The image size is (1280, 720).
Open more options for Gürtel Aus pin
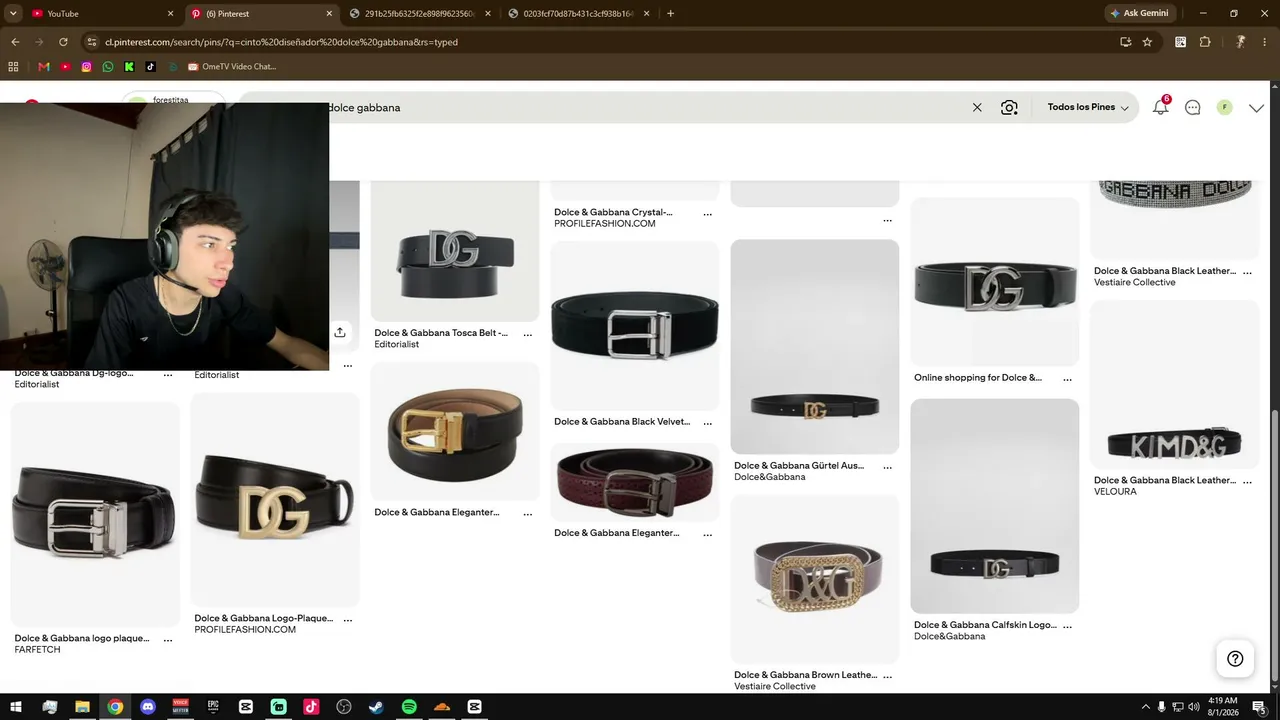(x=888, y=467)
